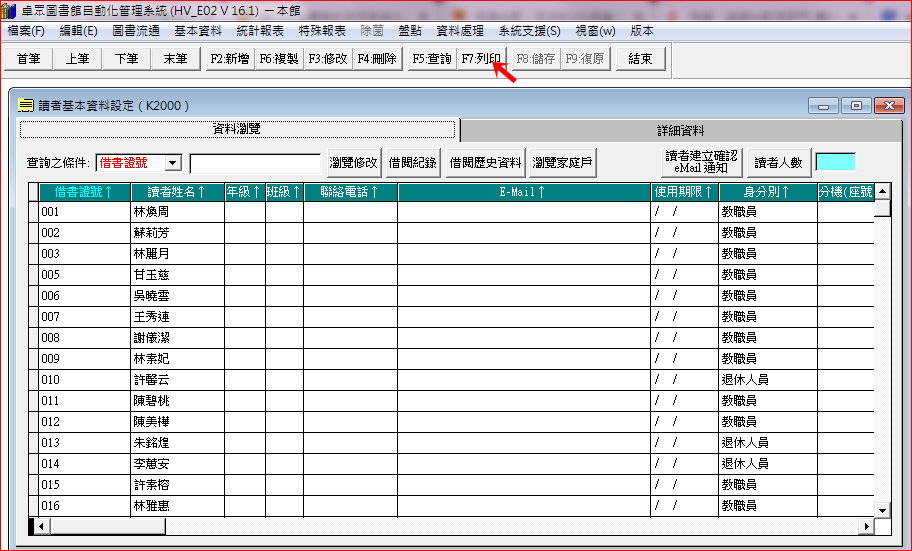Screen dimensions: 912x551
Task: Click the horizontal scrollbar left arrow
Action: coord(42,526)
